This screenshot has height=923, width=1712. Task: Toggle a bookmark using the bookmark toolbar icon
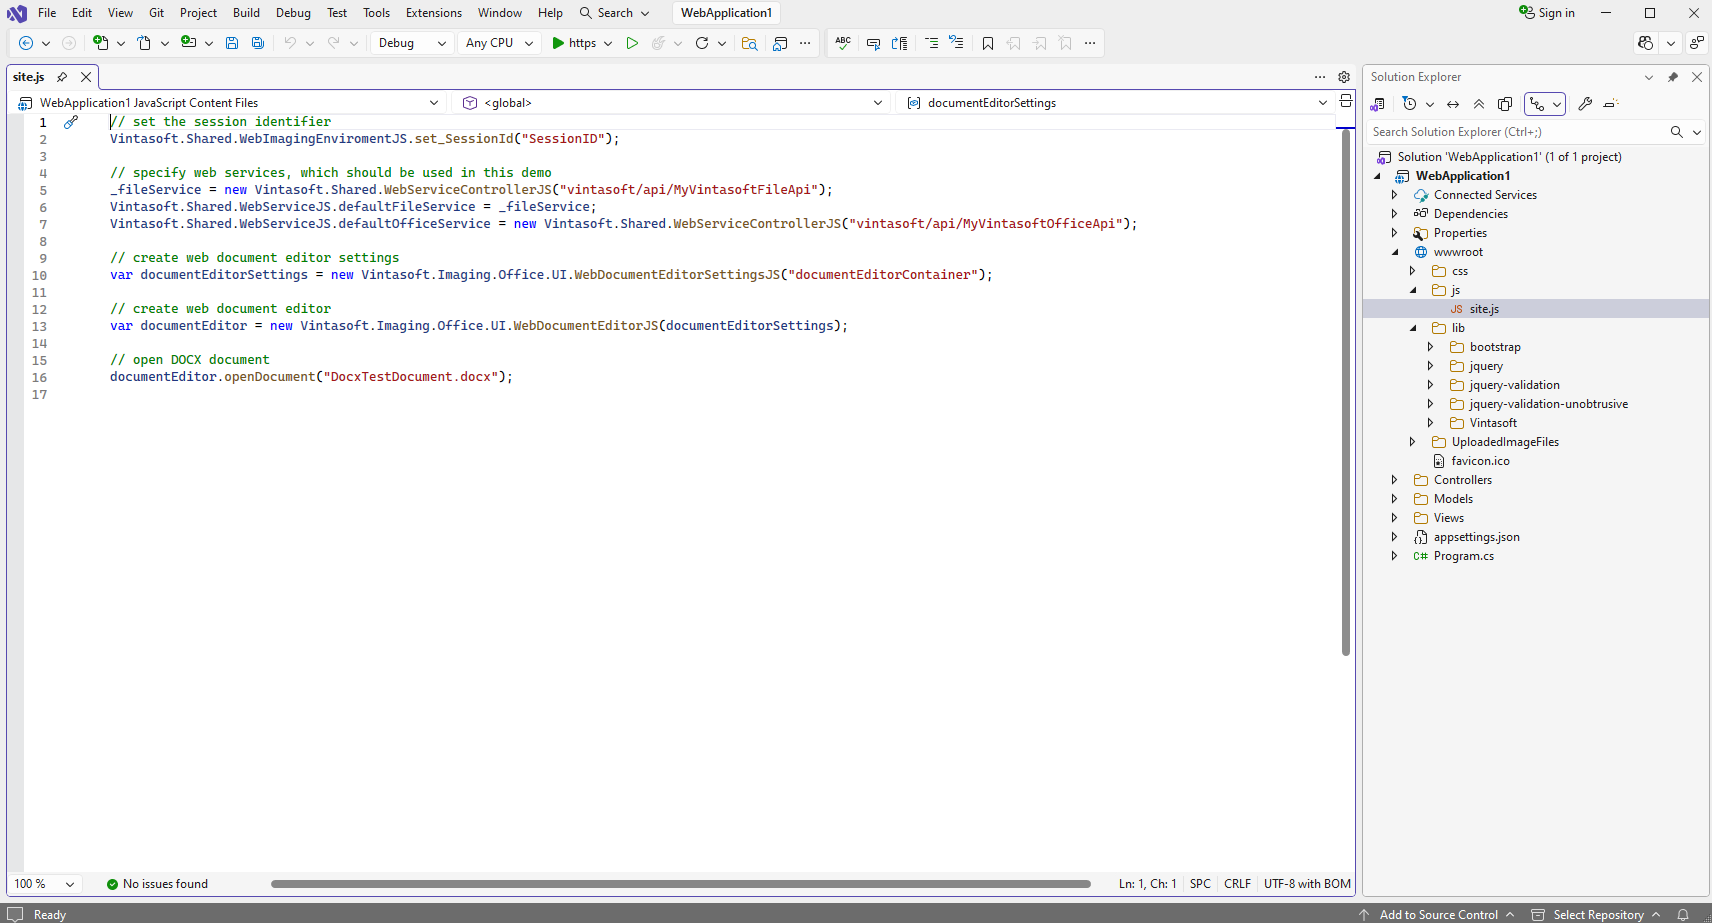(988, 43)
